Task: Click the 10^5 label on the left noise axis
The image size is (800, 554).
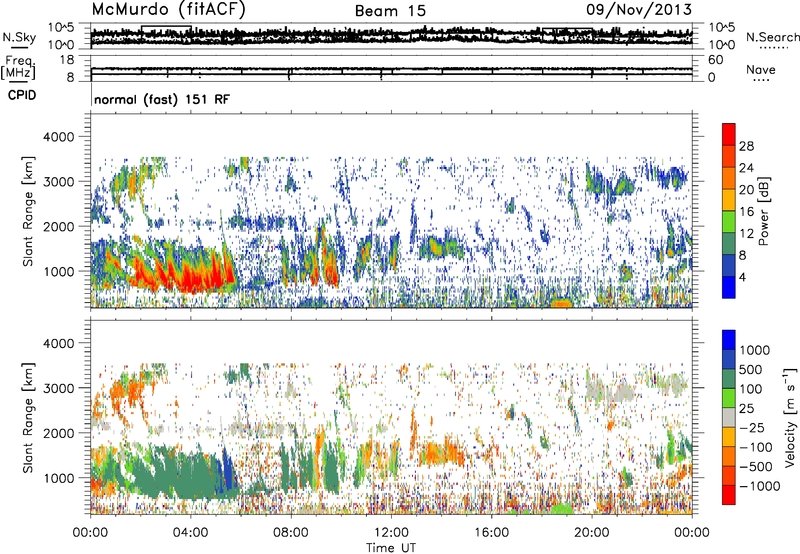Action: (x=61, y=28)
